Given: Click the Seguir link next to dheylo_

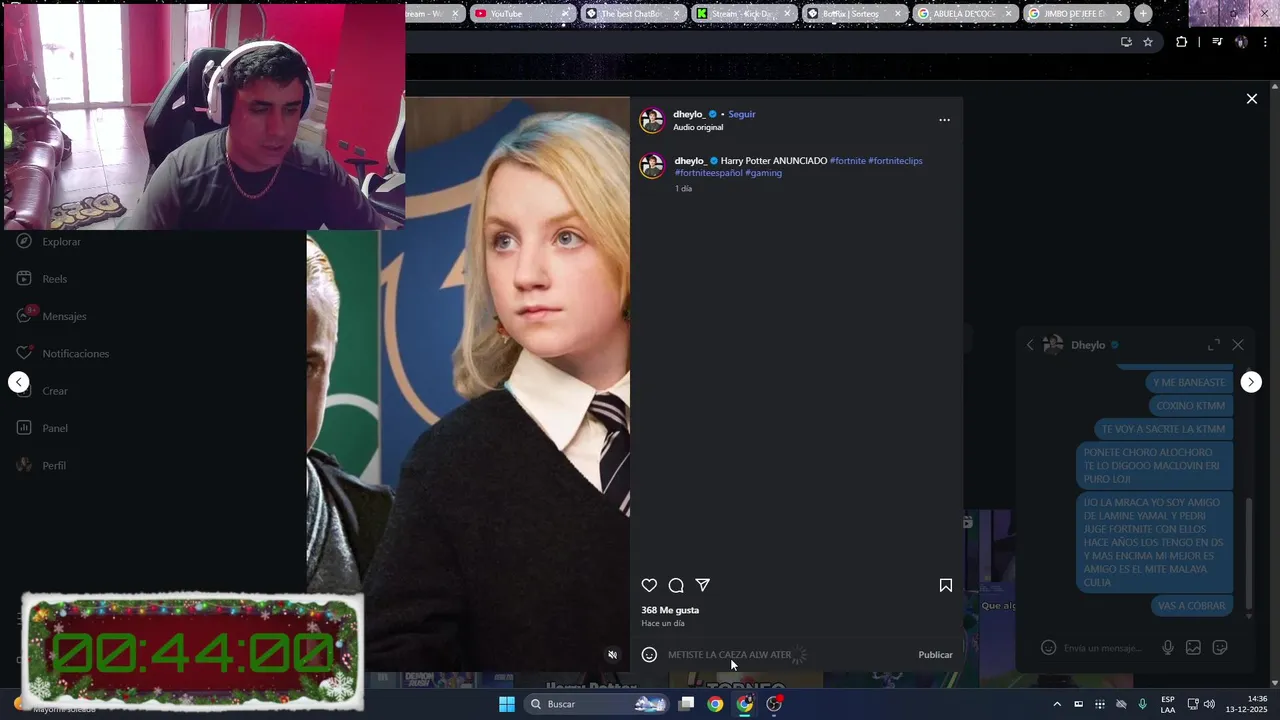Looking at the screenshot, I should 742,114.
